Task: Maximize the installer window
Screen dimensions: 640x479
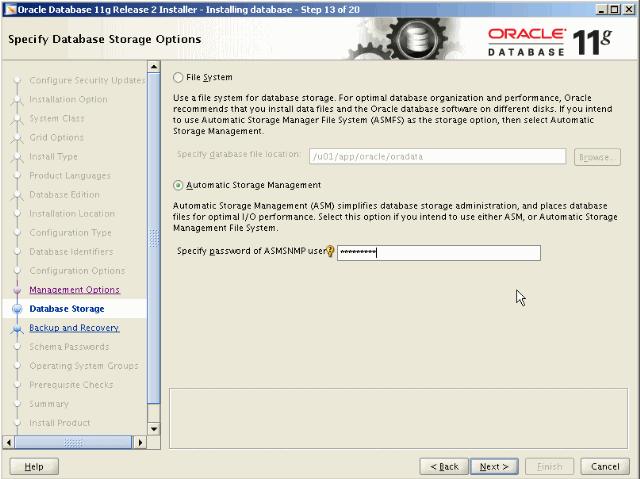Action: click(x=614, y=9)
